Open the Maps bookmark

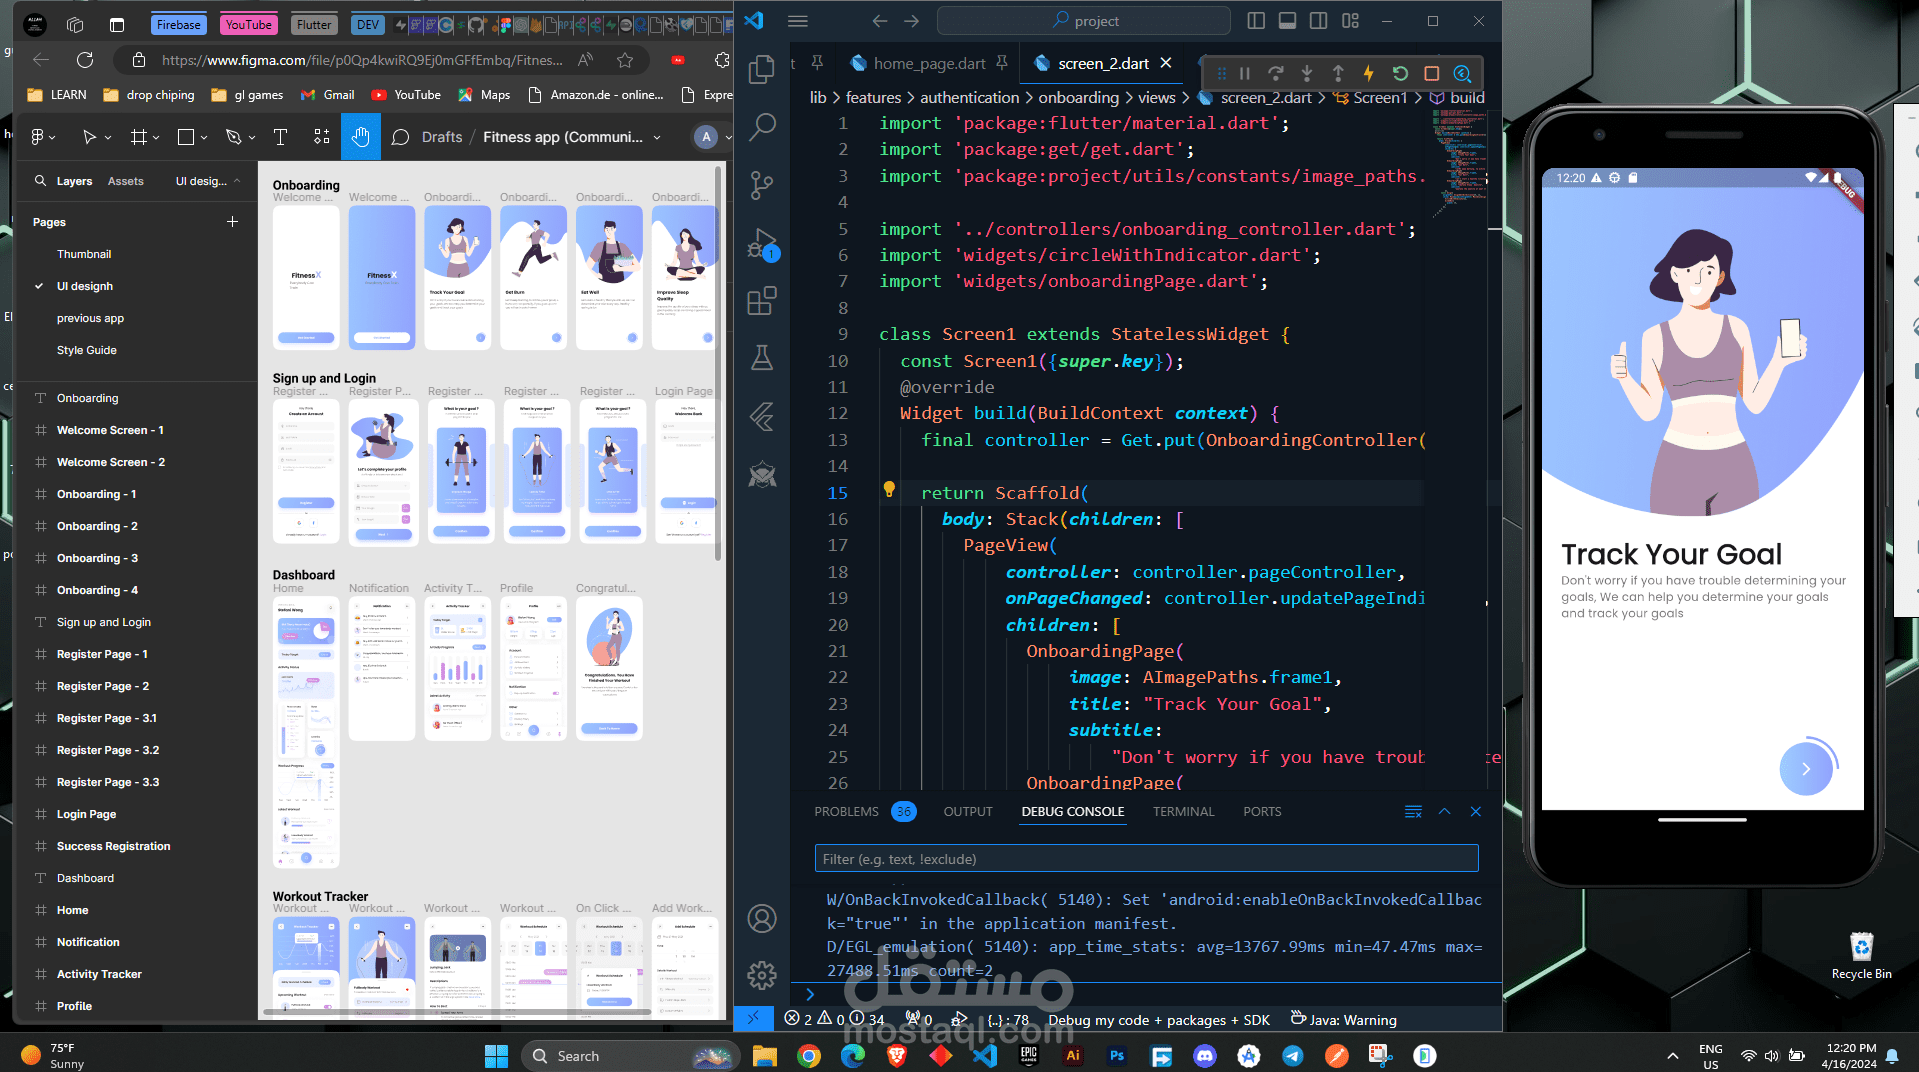pos(484,95)
